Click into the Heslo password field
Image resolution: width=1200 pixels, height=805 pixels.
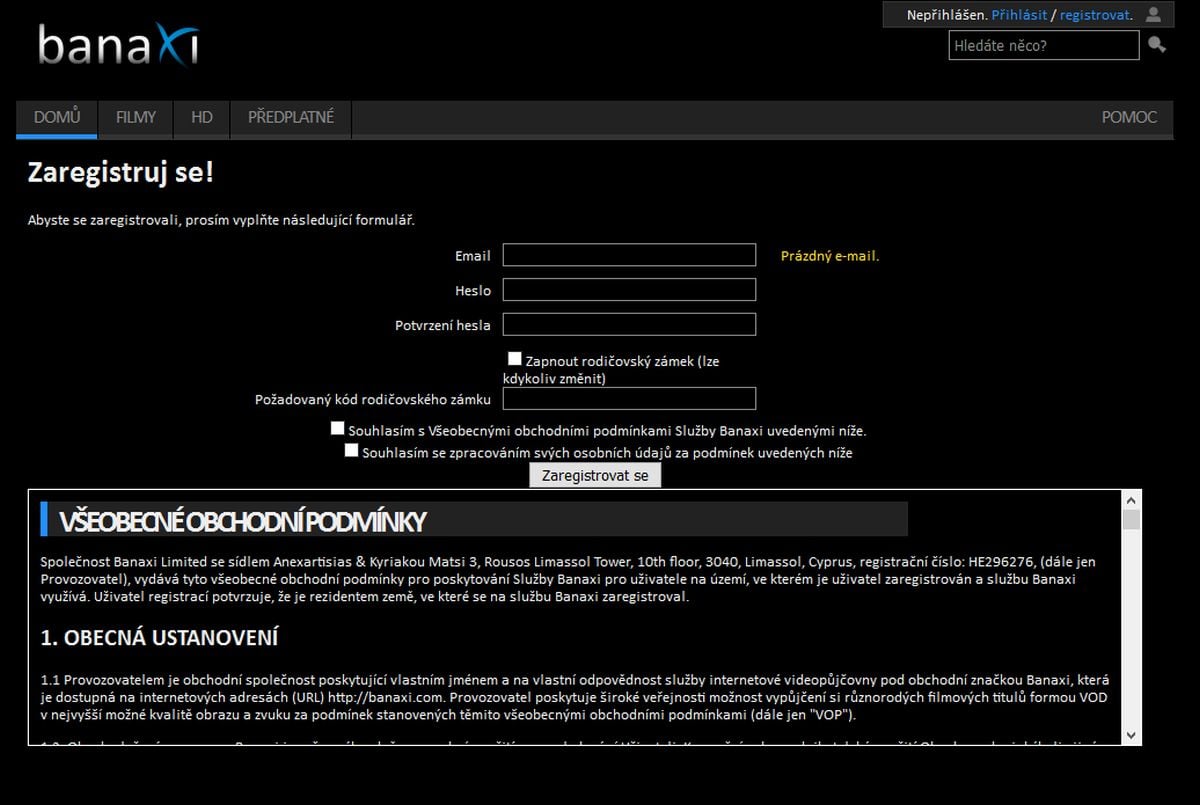[629, 290]
